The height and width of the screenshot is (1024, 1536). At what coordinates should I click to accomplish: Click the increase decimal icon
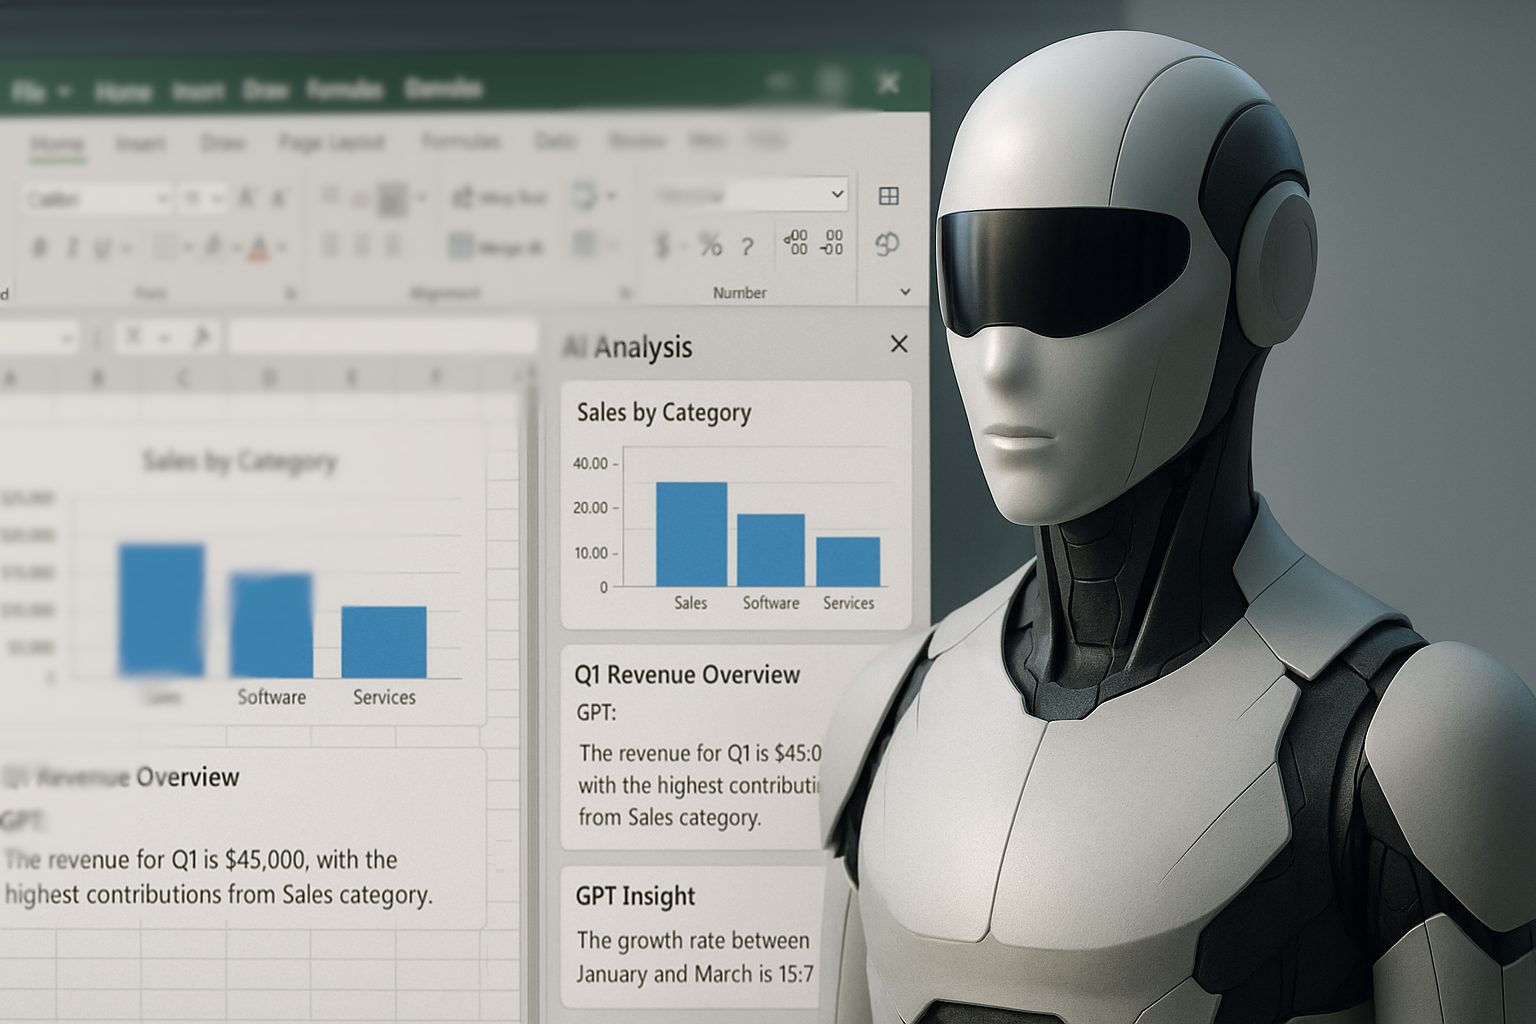(x=796, y=242)
